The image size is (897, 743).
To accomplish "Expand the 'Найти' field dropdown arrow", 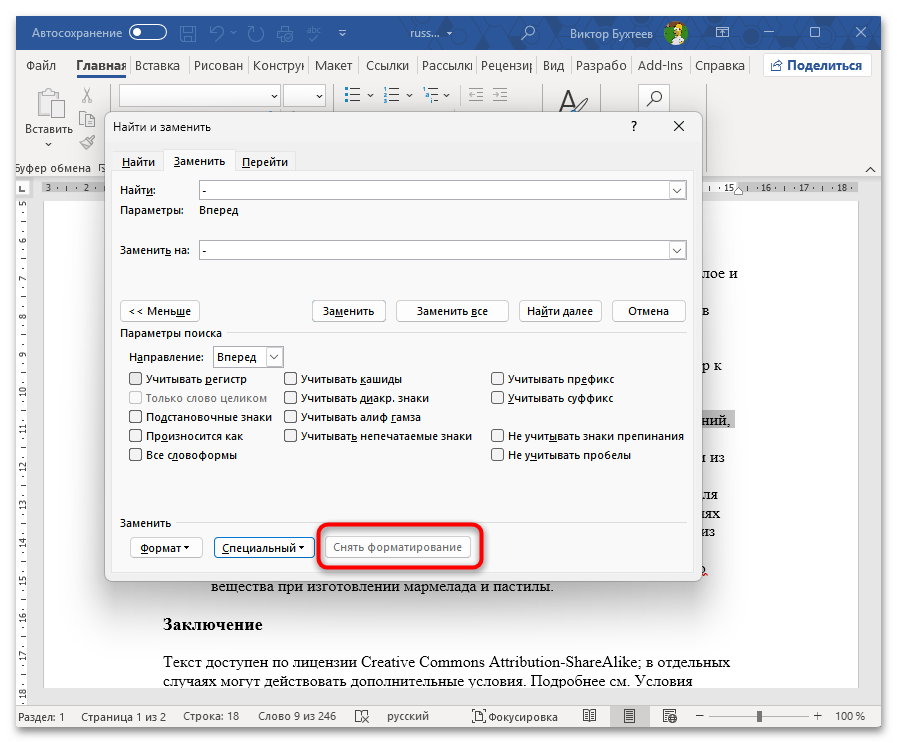I will click(x=677, y=190).
